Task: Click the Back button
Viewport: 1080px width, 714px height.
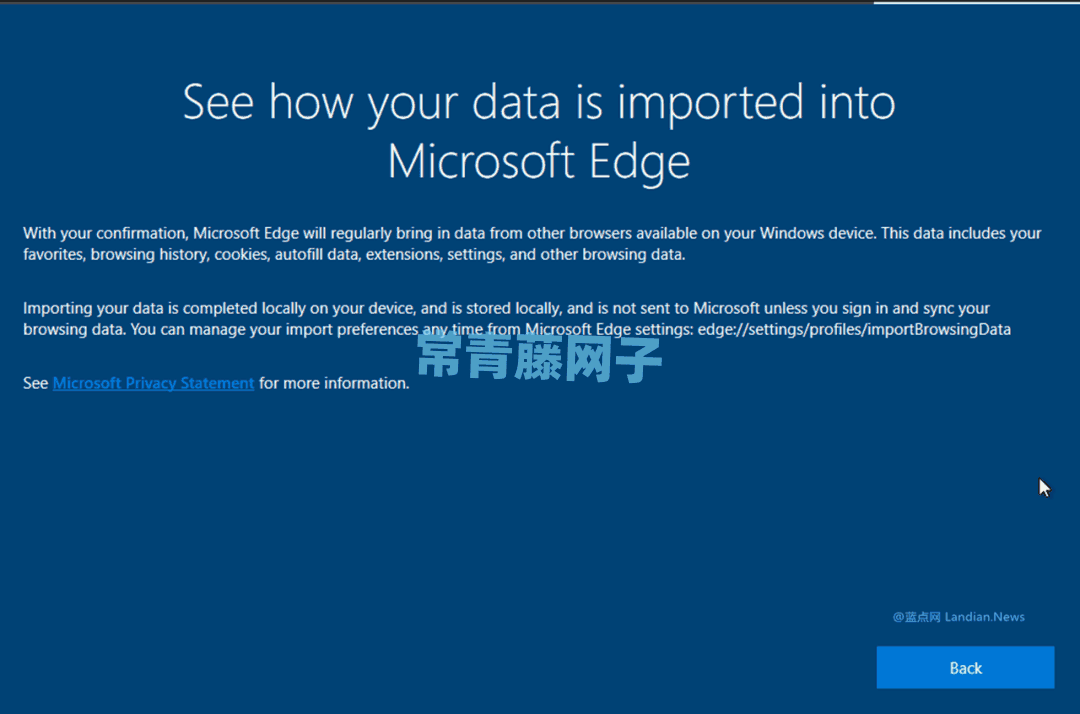Action: click(x=965, y=667)
